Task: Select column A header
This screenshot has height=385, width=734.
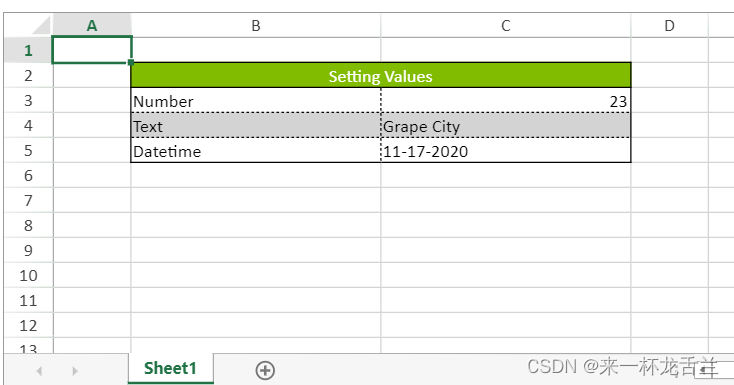Action: [92, 25]
